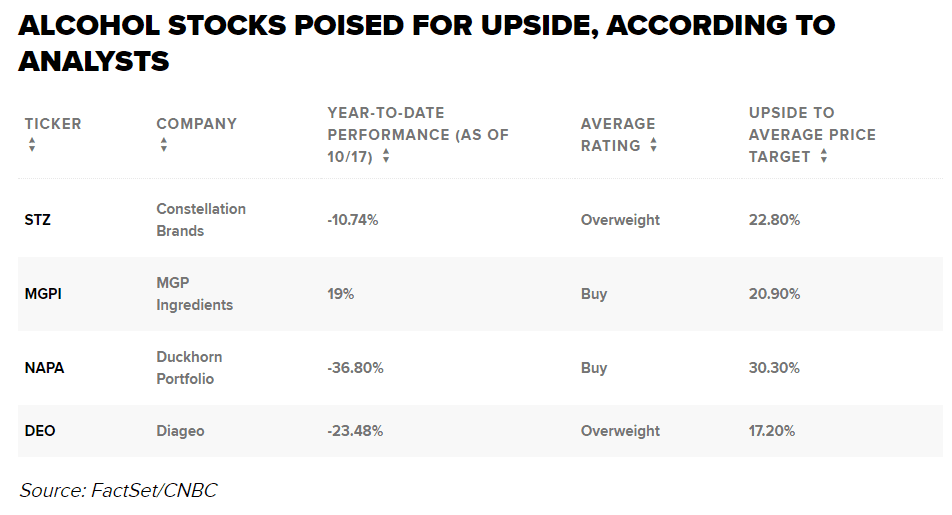Click the COMPANY column header
Image resolution: width=952 pixels, height=515 pixels.
point(196,124)
